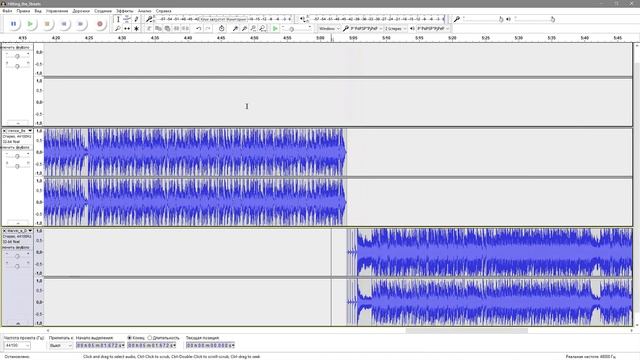Click the Stop transport button
This screenshot has width=640, height=360.
47,24
